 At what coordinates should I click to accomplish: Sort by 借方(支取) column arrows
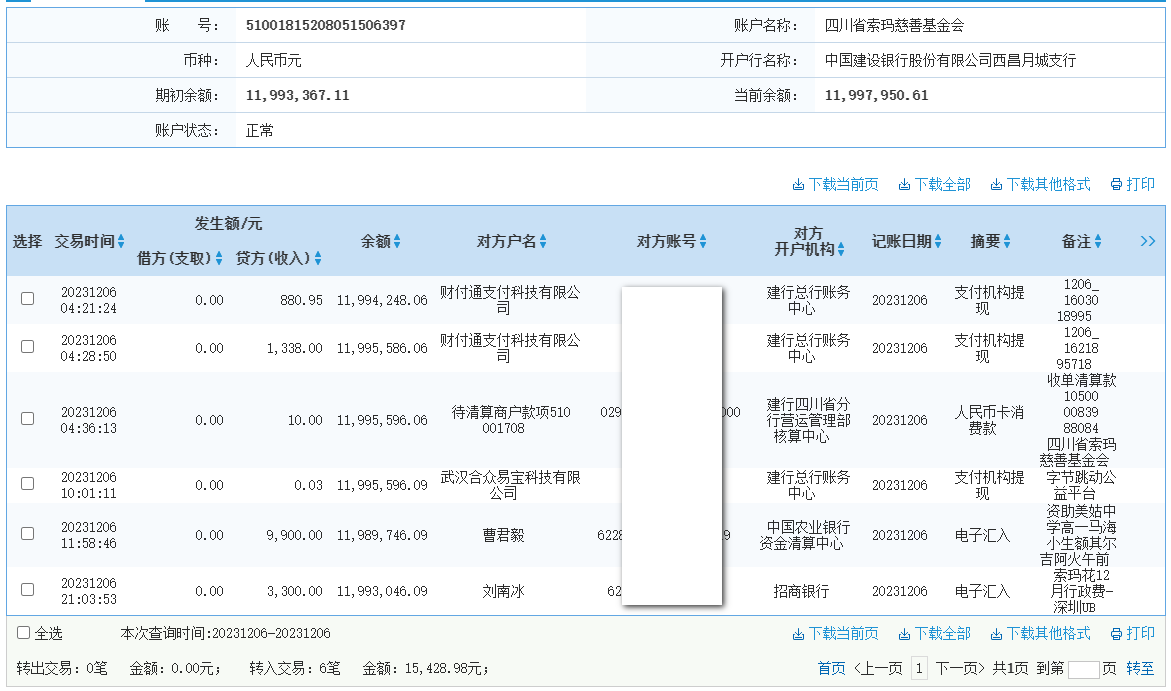coord(219,258)
